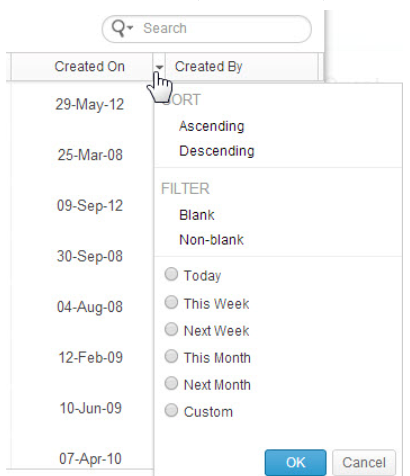410x476 pixels.
Task: Confirm the filter with OK button
Action: coord(296,462)
